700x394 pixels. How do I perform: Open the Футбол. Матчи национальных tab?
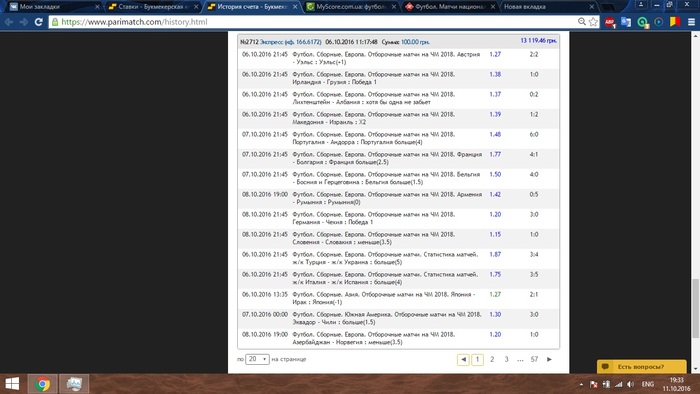pyautogui.click(x=449, y=7)
